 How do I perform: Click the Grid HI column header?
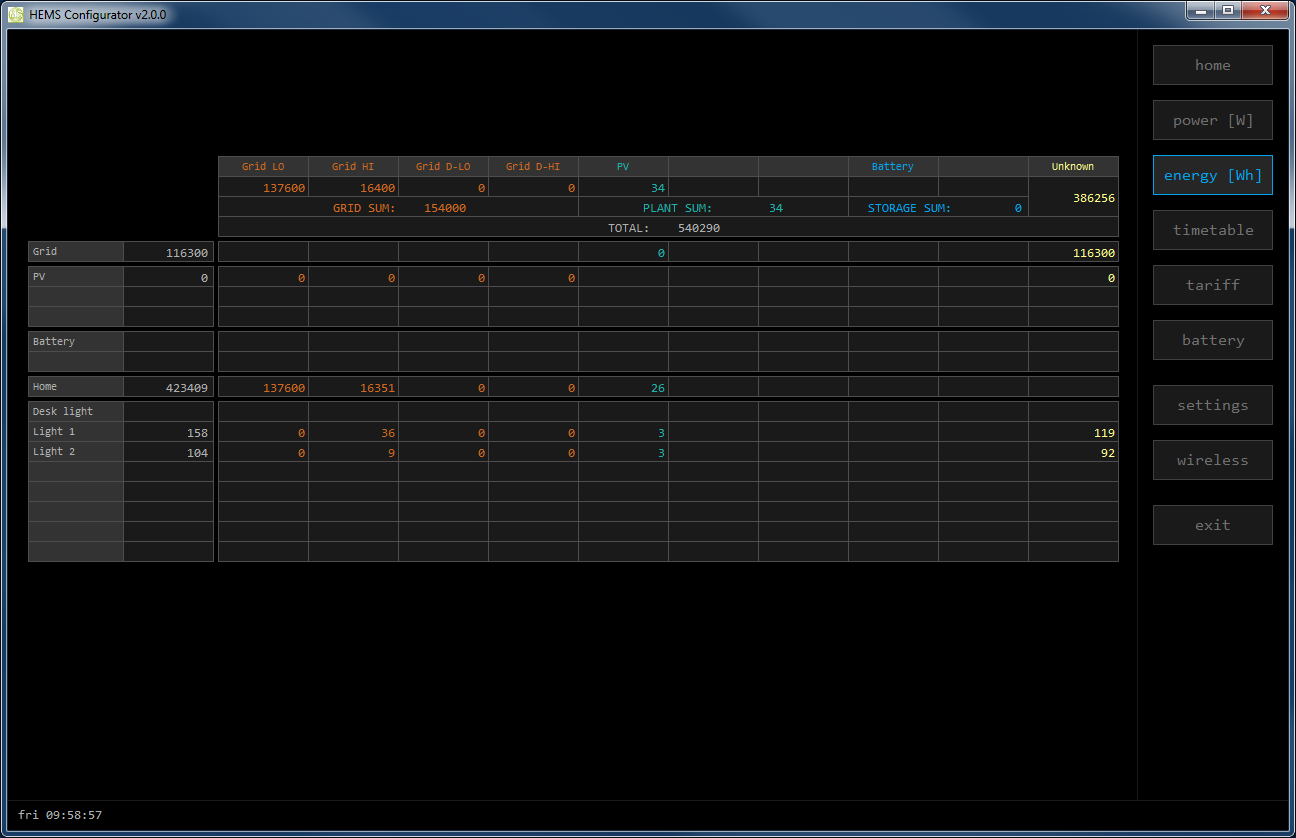click(353, 167)
